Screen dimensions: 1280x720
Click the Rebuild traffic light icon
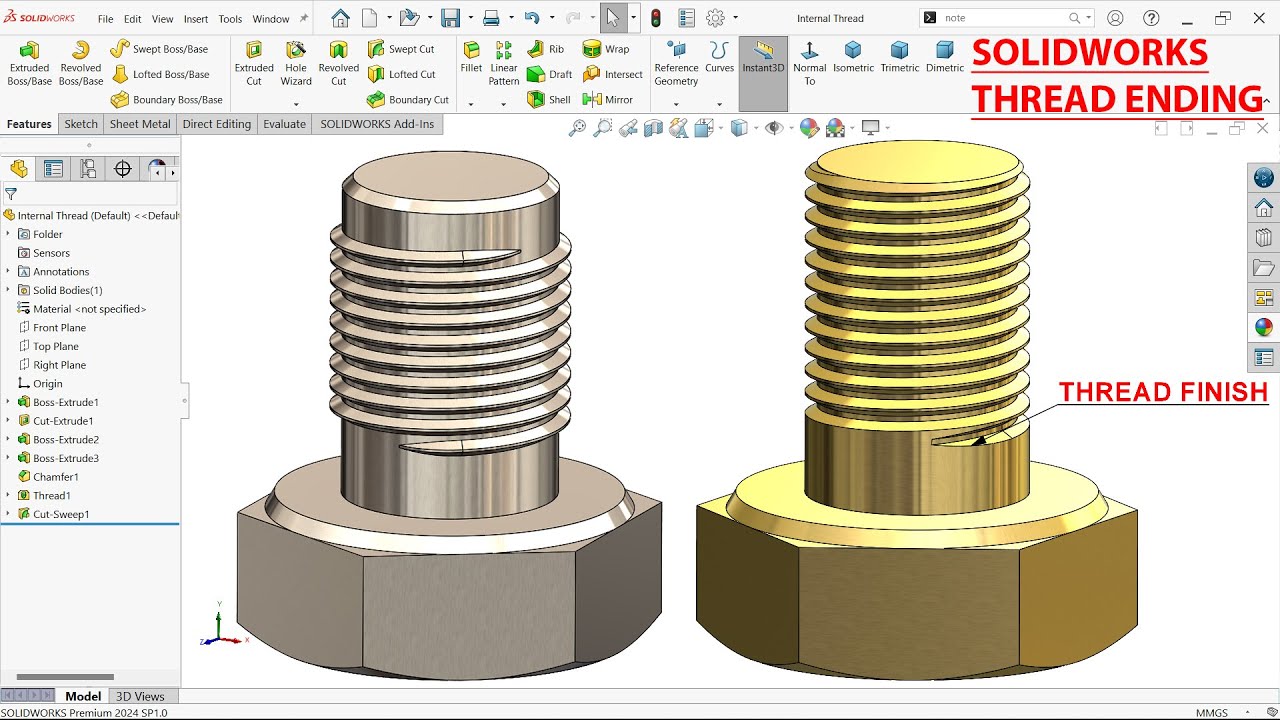point(656,18)
